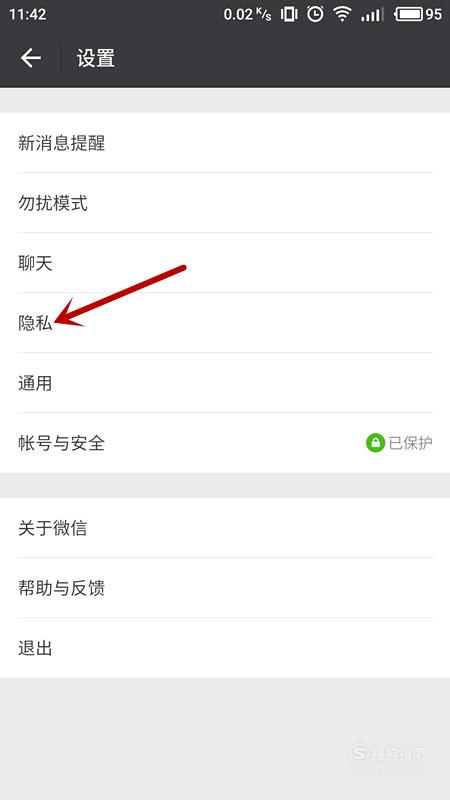Tap the network speed indicator

[247, 14]
